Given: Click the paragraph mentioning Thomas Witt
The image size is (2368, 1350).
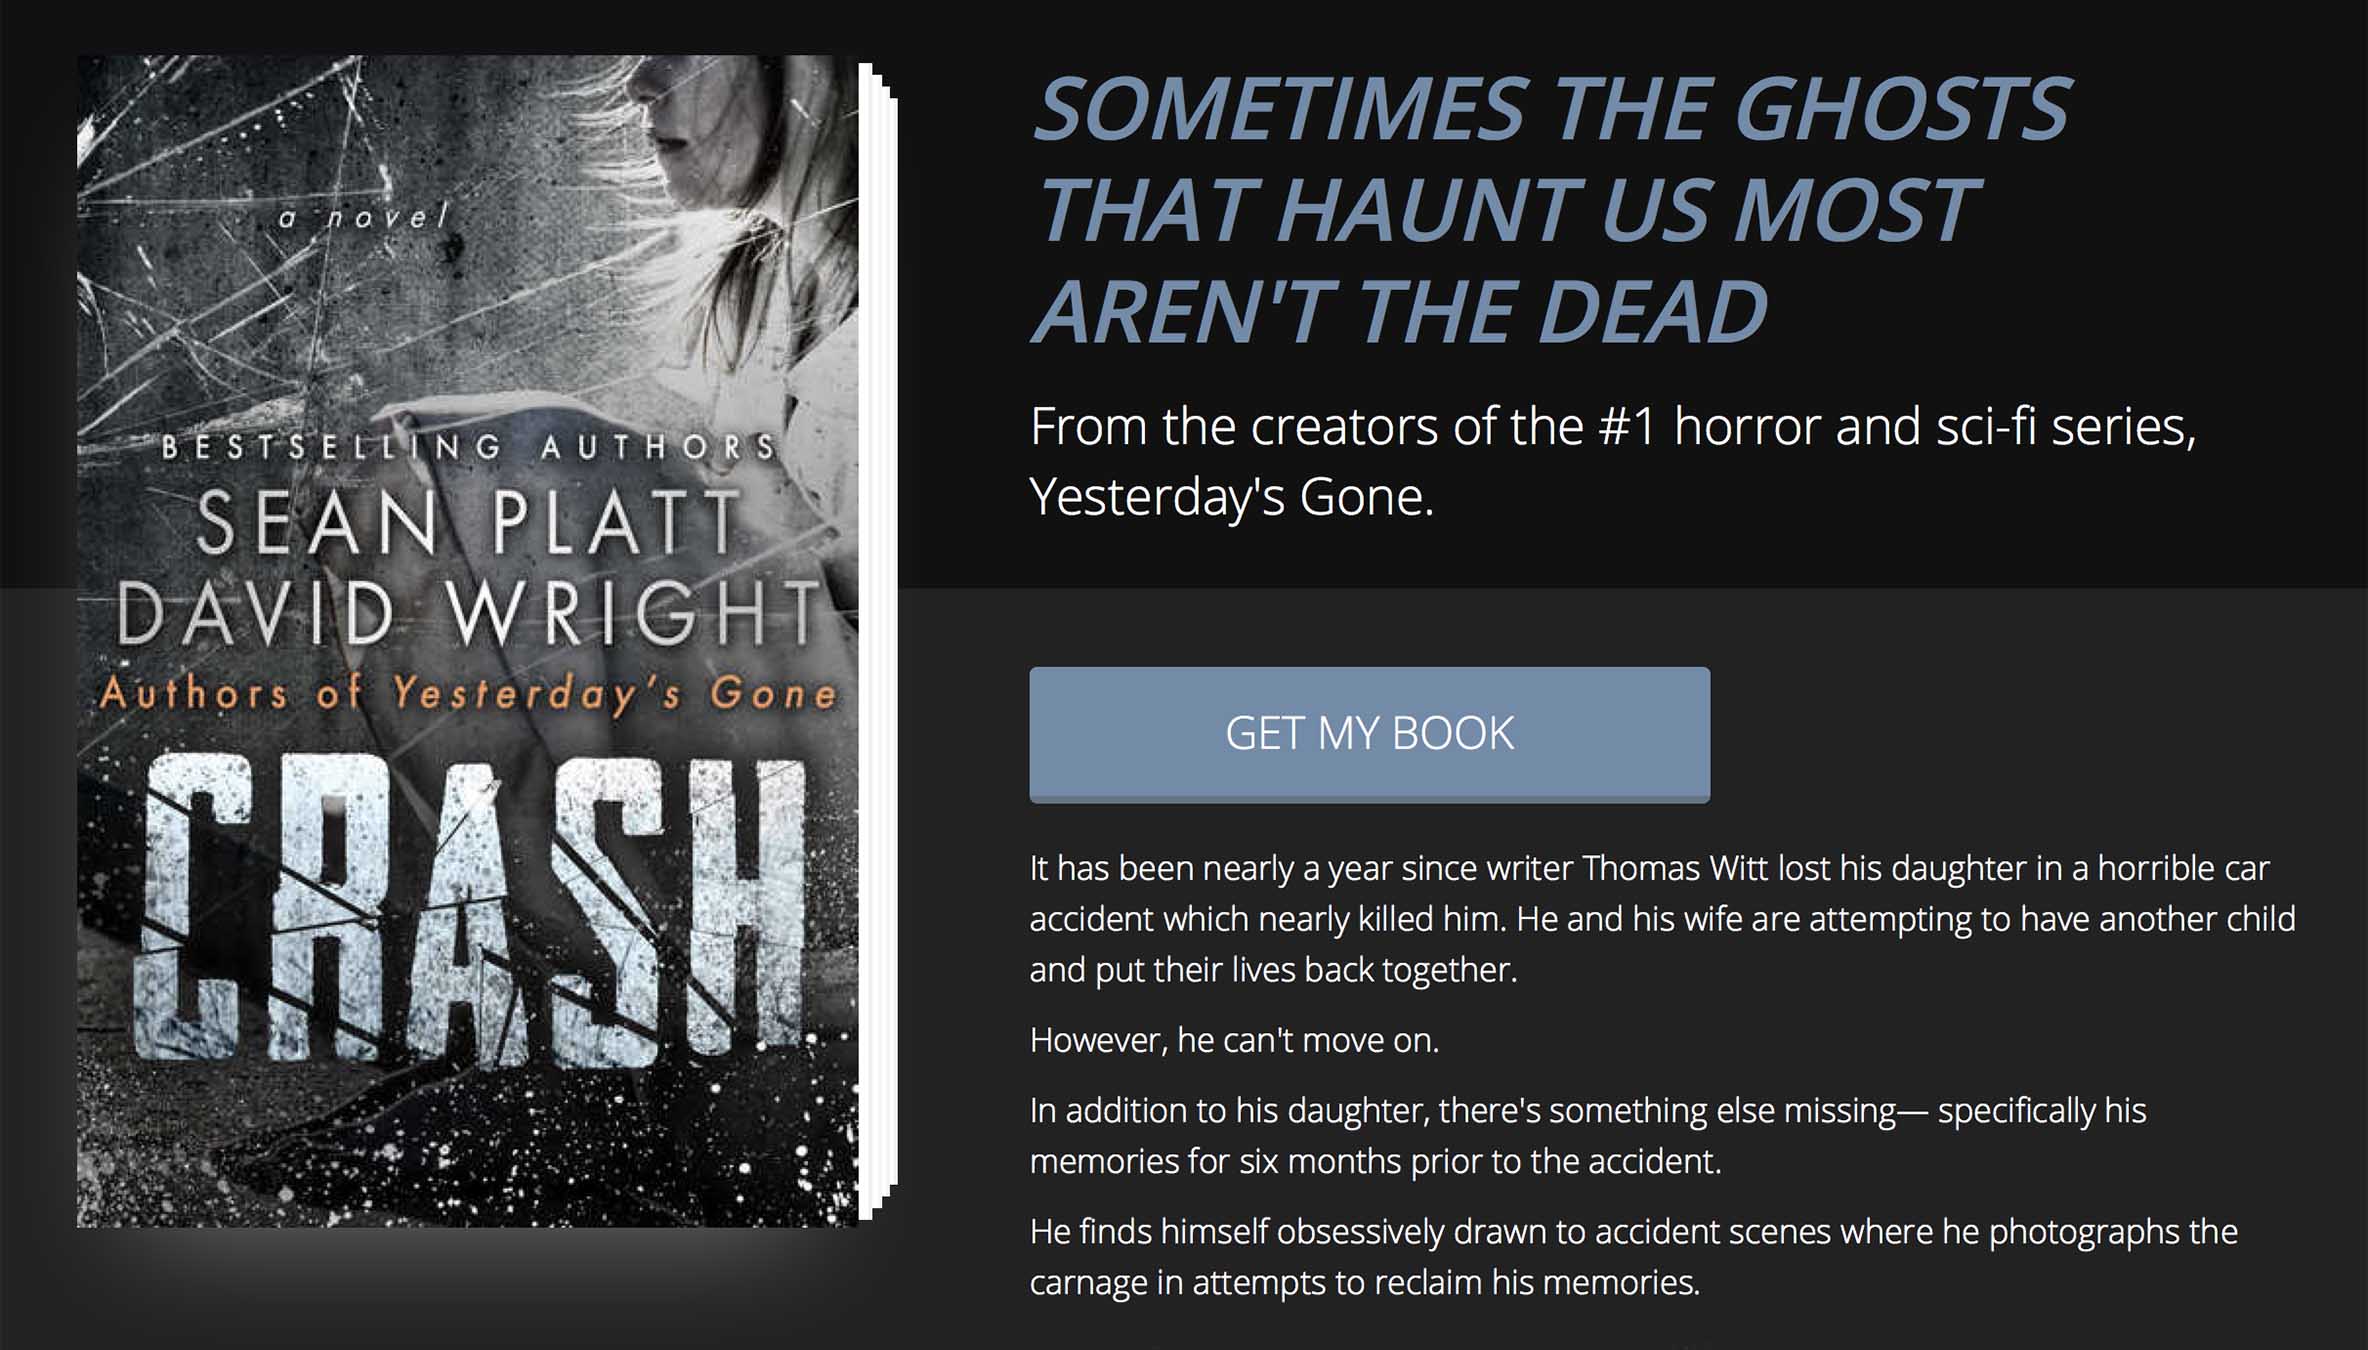Looking at the screenshot, I should [x=1662, y=918].
